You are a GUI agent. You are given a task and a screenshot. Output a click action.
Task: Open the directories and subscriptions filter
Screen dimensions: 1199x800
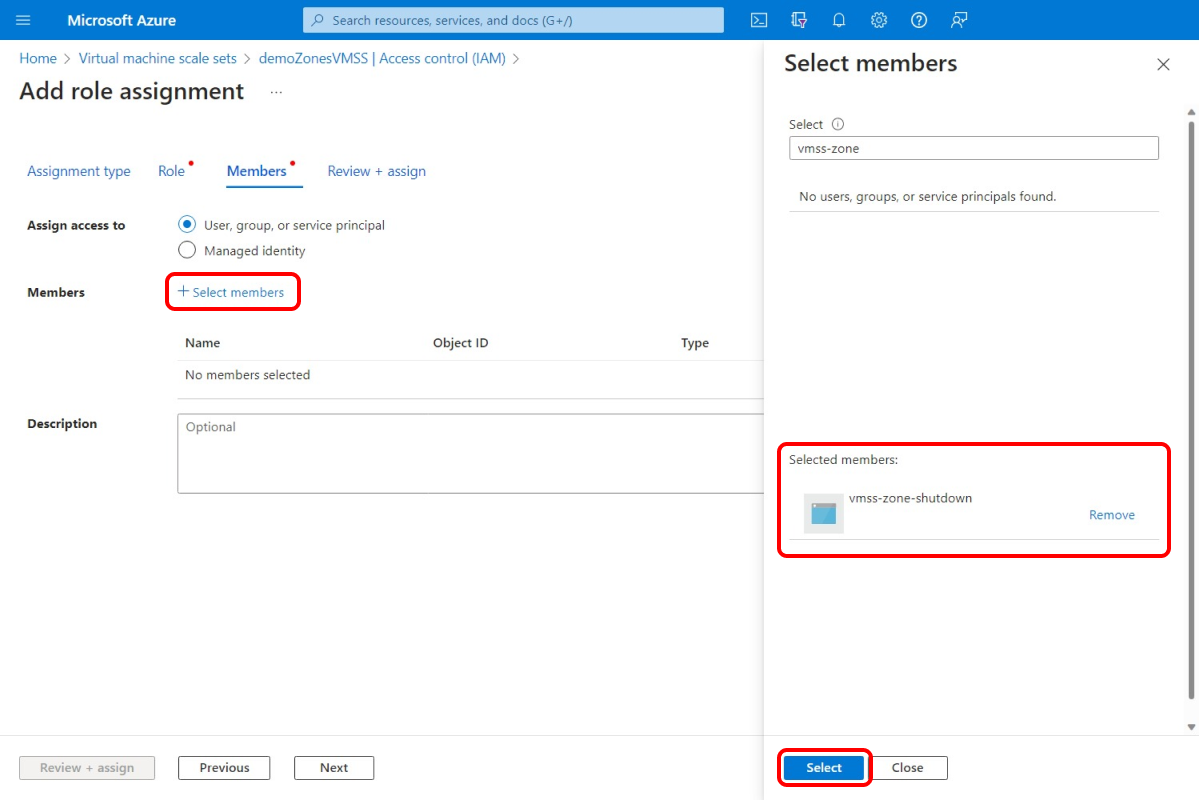(798, 20)
